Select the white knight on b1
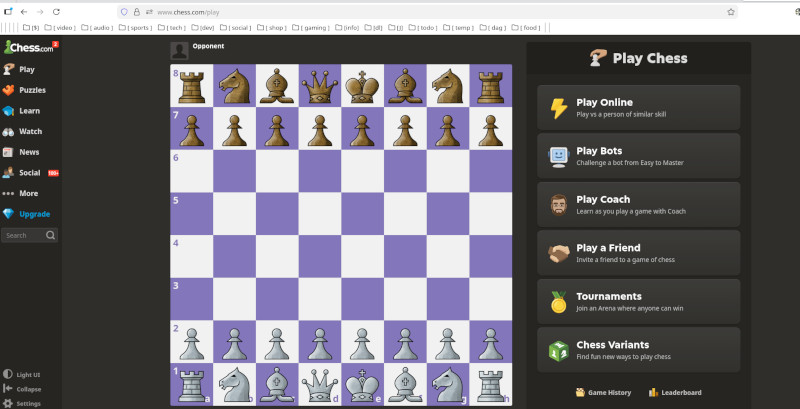The width and height of the screenshot is (800, 409). [234, 384]
